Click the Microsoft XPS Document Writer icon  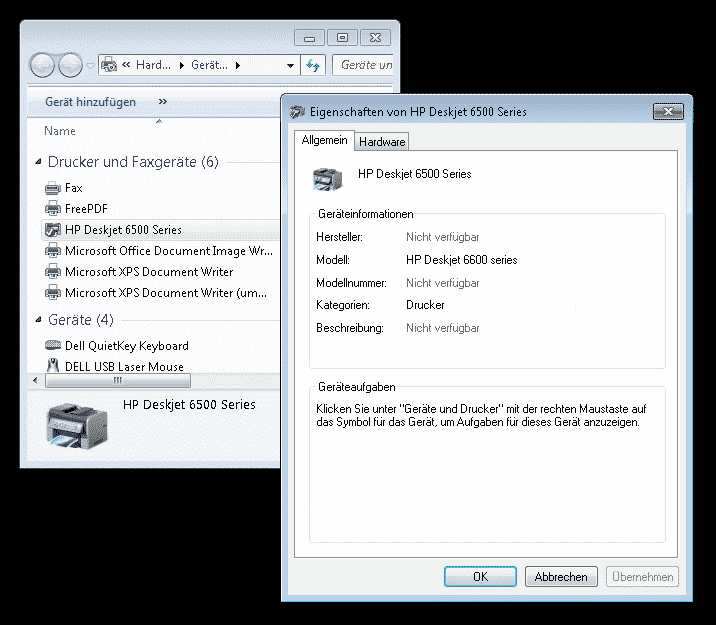[53, 272]
